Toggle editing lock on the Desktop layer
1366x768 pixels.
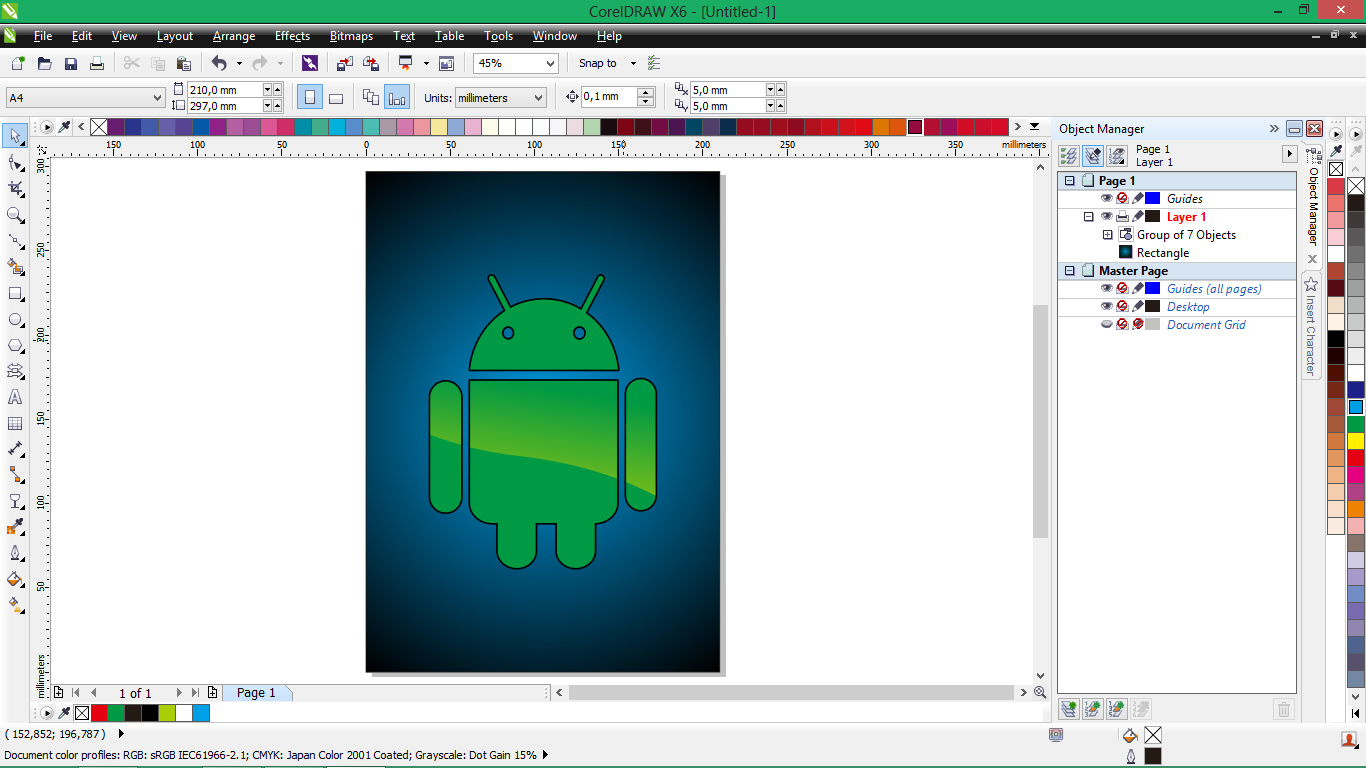point(1136,307)
